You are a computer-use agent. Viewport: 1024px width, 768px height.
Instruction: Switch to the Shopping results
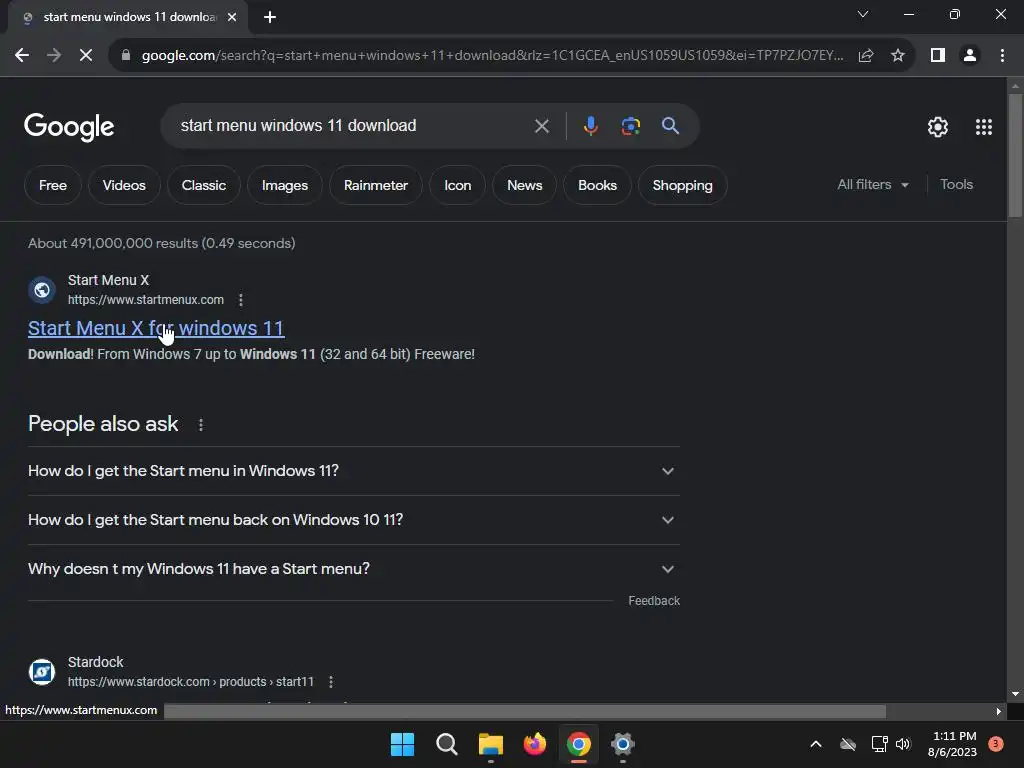[x=682, y=185]
